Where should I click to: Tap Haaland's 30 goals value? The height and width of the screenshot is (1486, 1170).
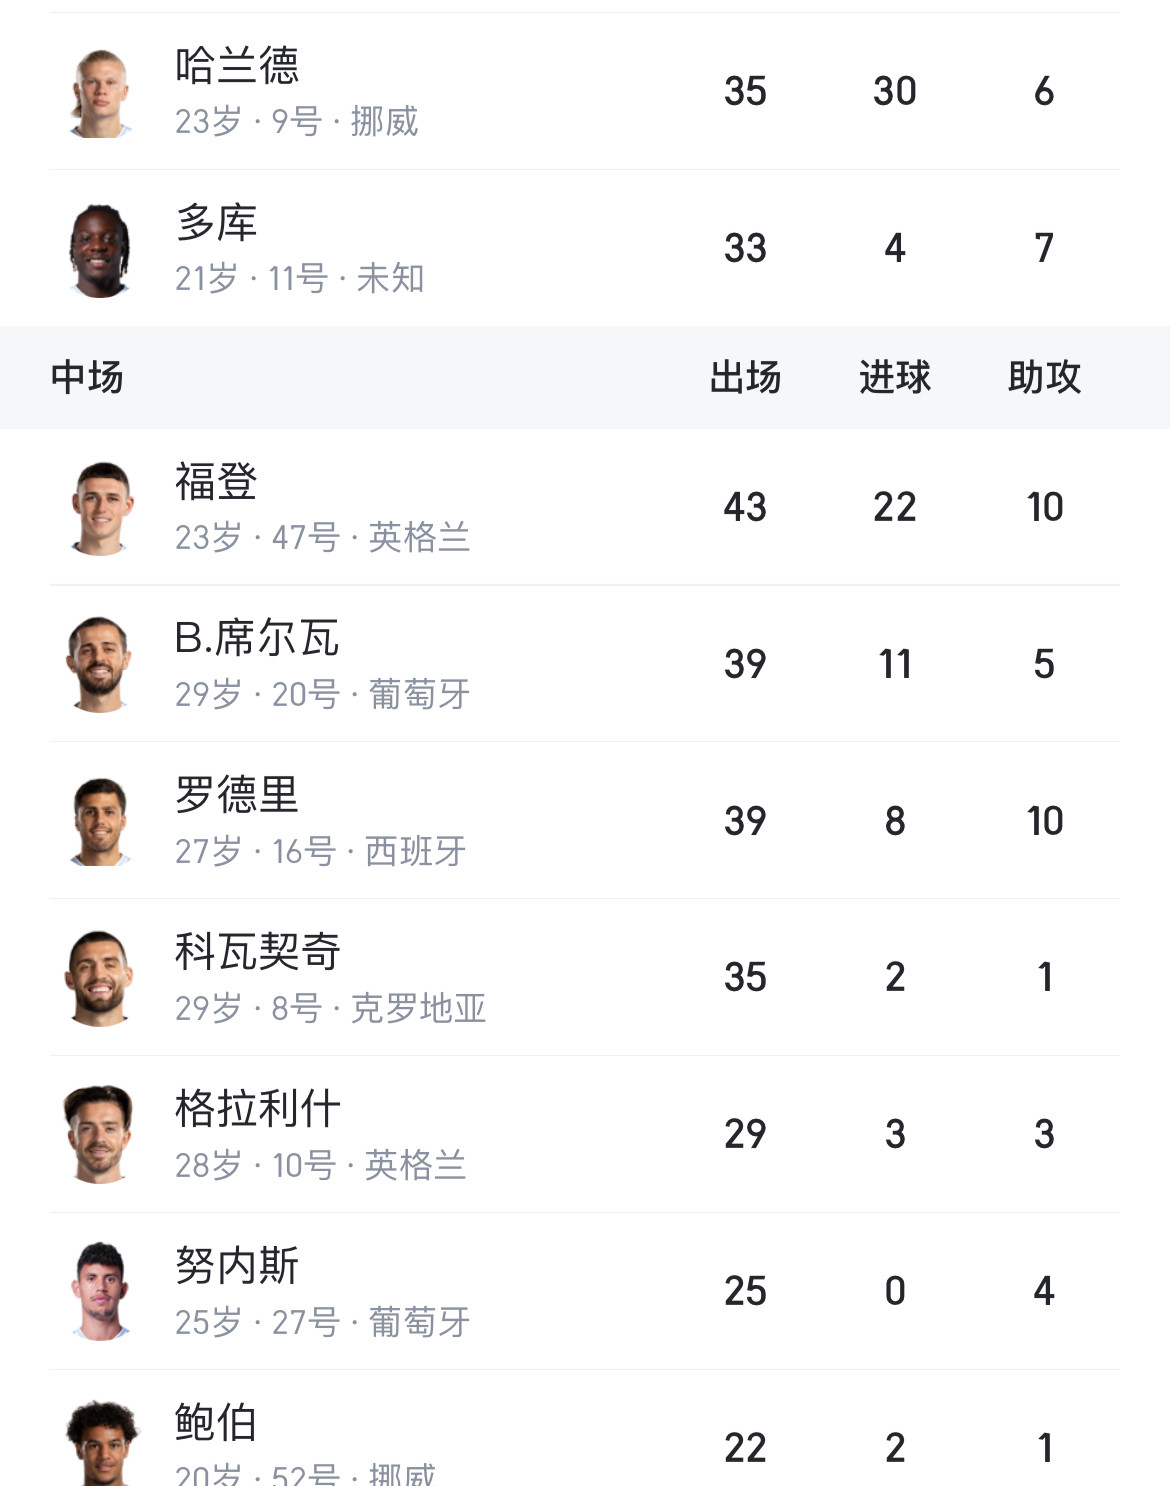point(894,92)
